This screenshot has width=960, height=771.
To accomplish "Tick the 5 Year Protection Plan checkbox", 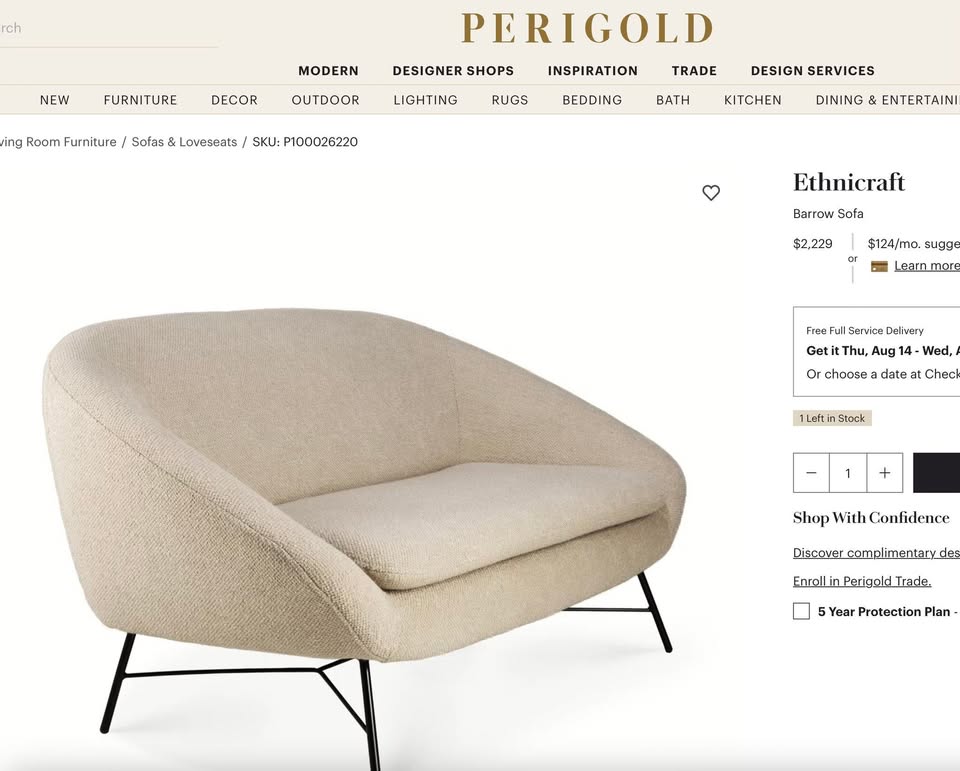I will coord(801,611).
